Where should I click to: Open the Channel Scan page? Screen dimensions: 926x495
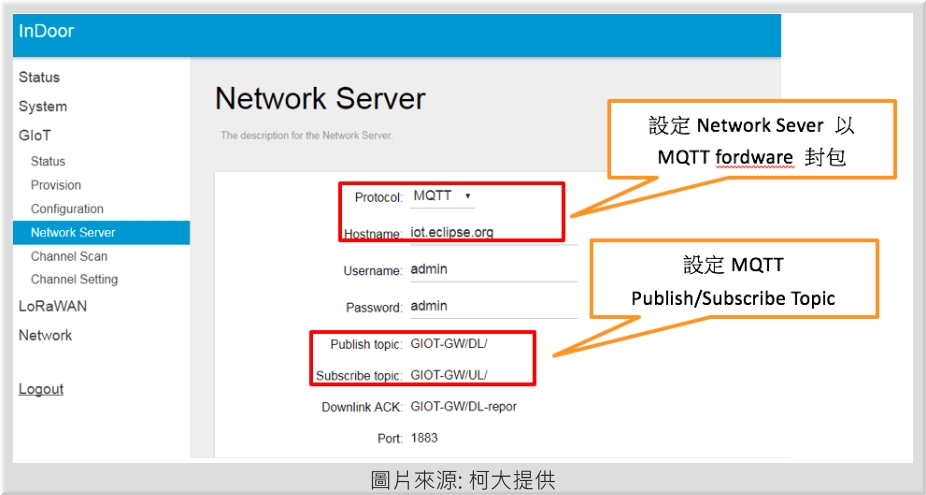point(69,256)
